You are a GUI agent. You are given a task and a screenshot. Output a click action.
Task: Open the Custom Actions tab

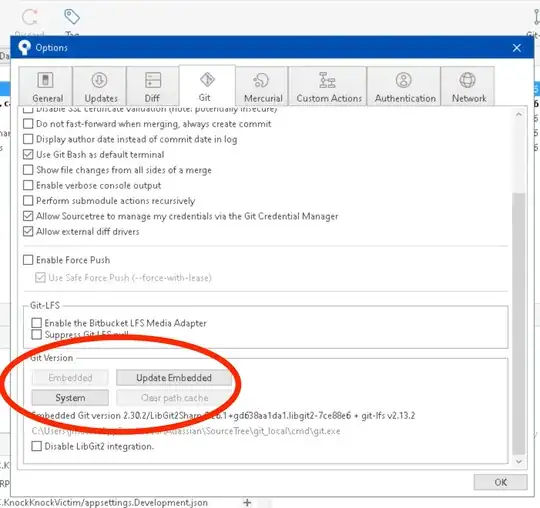click(x=328, y=86)
